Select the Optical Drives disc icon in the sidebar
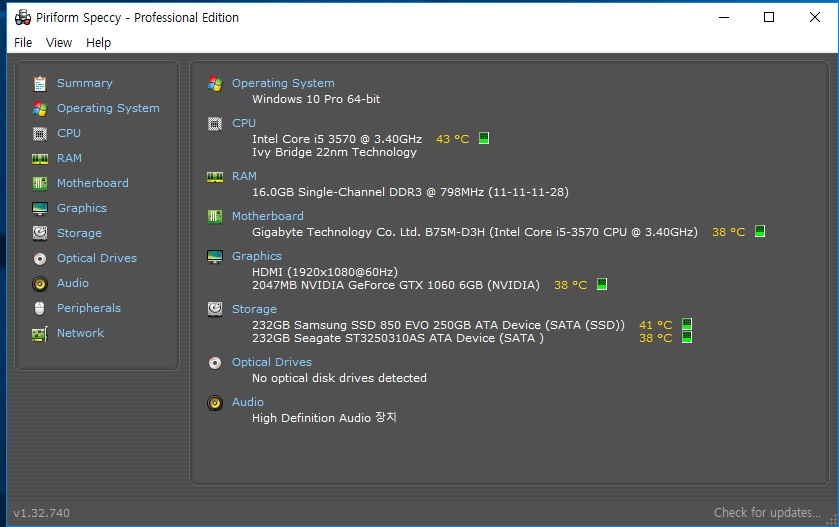The image size is (839, 527). (40, 258)
